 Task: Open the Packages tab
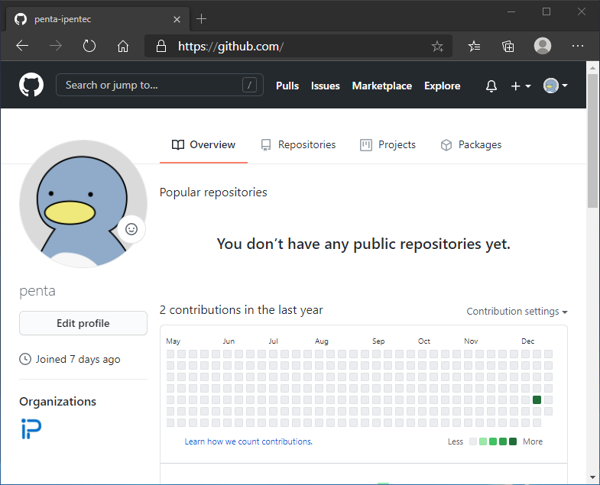click(x=471, y=145)
